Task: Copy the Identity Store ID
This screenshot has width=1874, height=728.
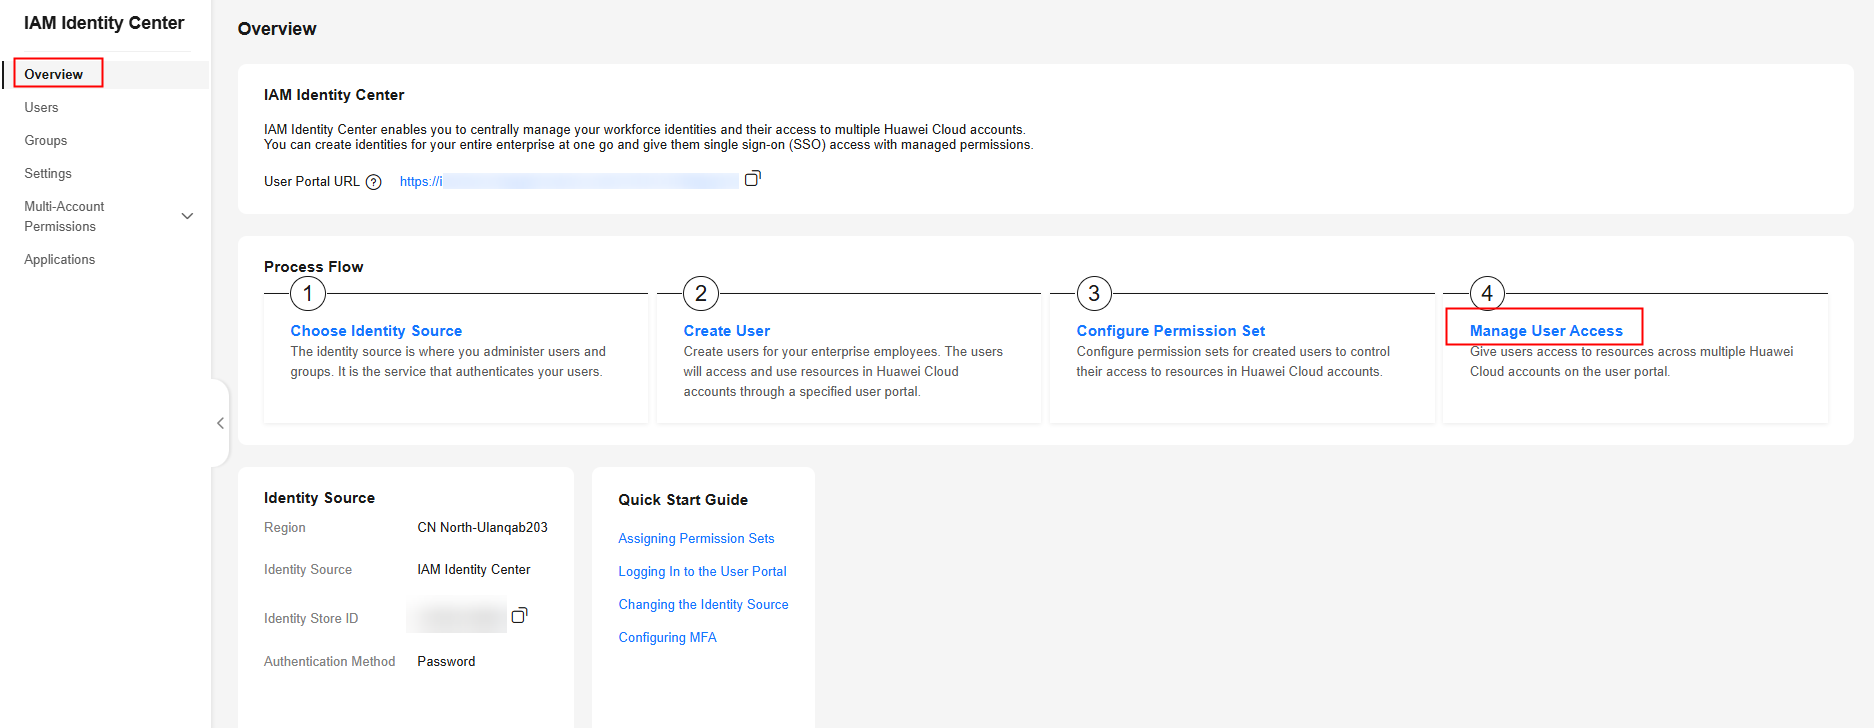Action: tap(519, 615)
